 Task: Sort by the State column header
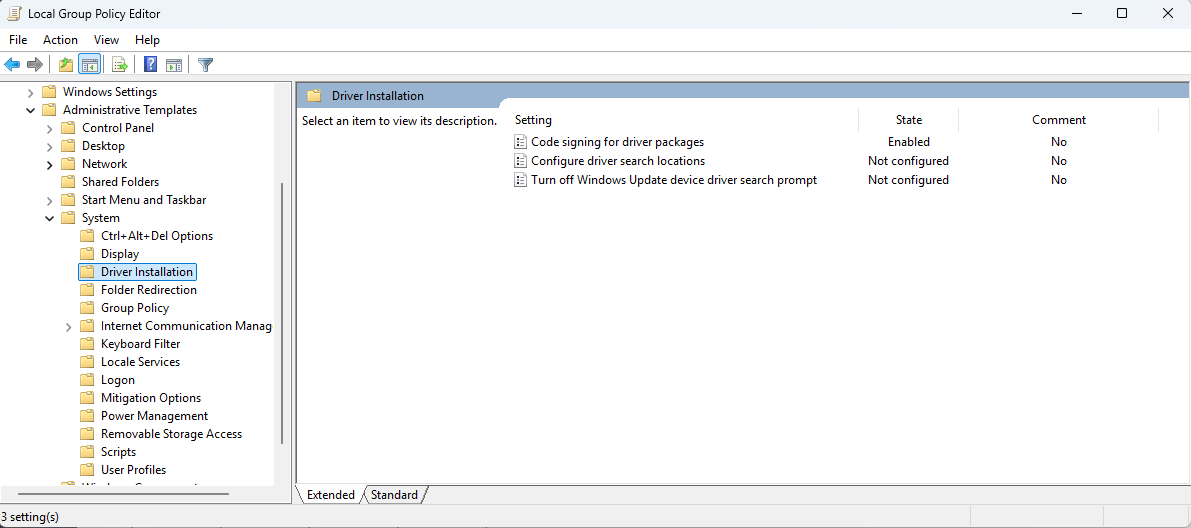908,120
